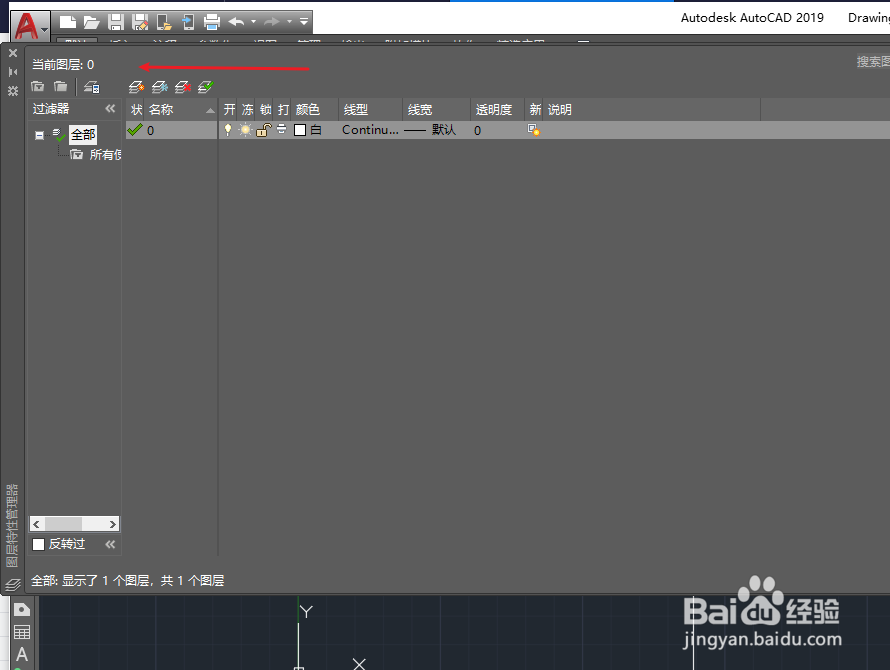This screenshot has height=670, width=890.
Task: Click the 线型 column header
Action: click(371, 110)
